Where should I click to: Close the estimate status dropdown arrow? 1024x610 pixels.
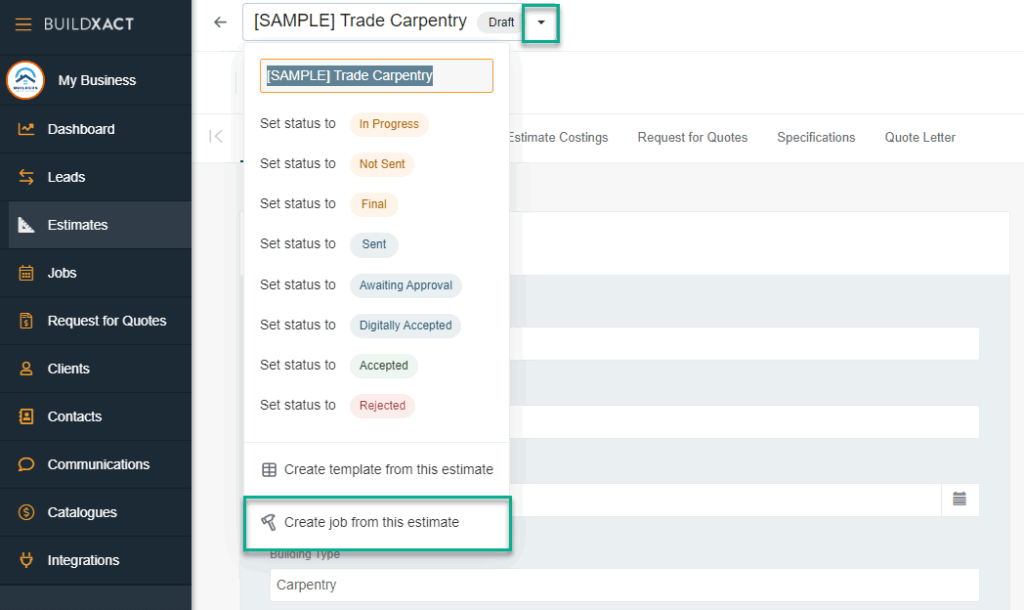541,22
